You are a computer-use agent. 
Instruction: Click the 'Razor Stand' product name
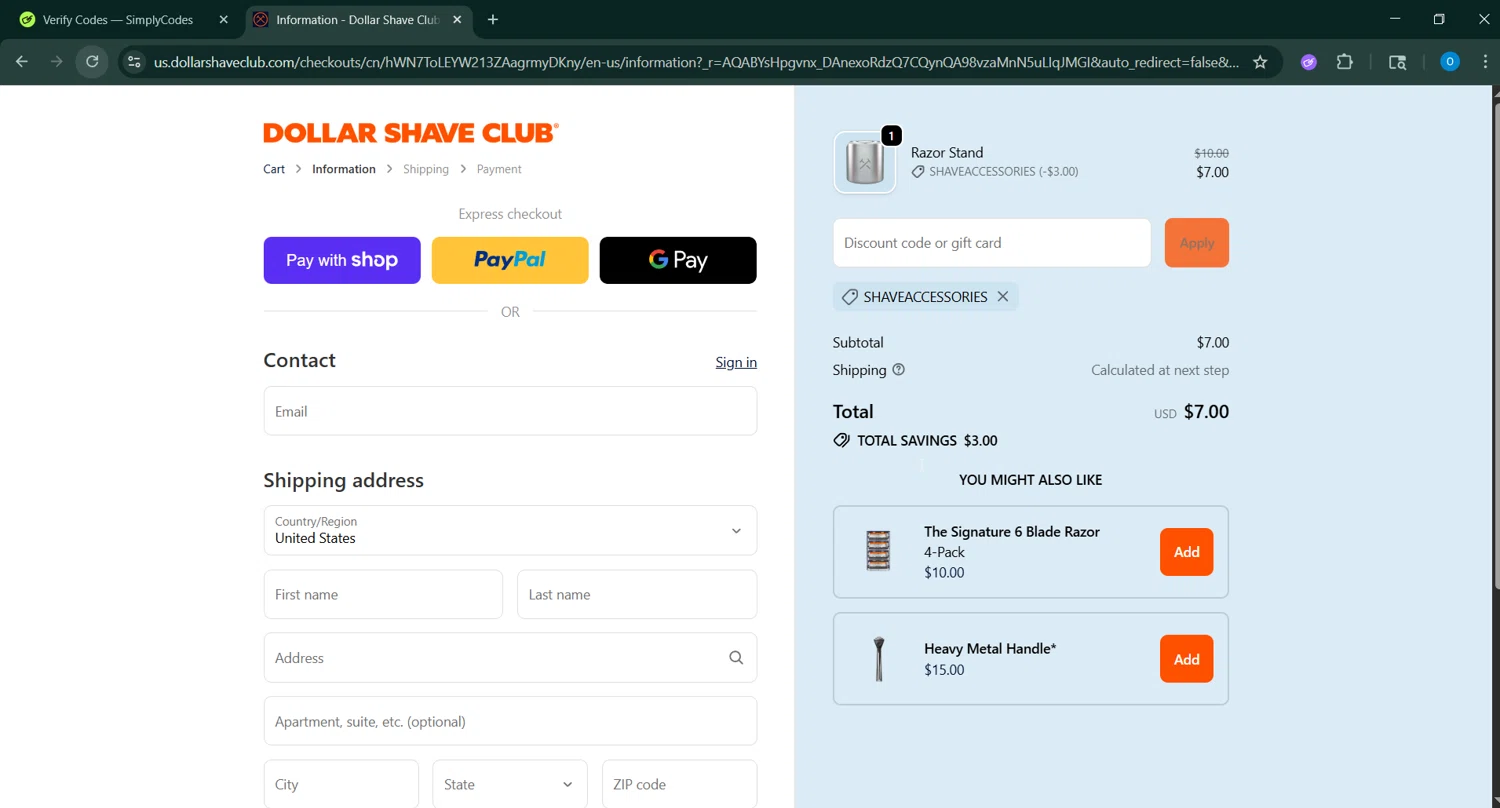[x=947, y=153]
